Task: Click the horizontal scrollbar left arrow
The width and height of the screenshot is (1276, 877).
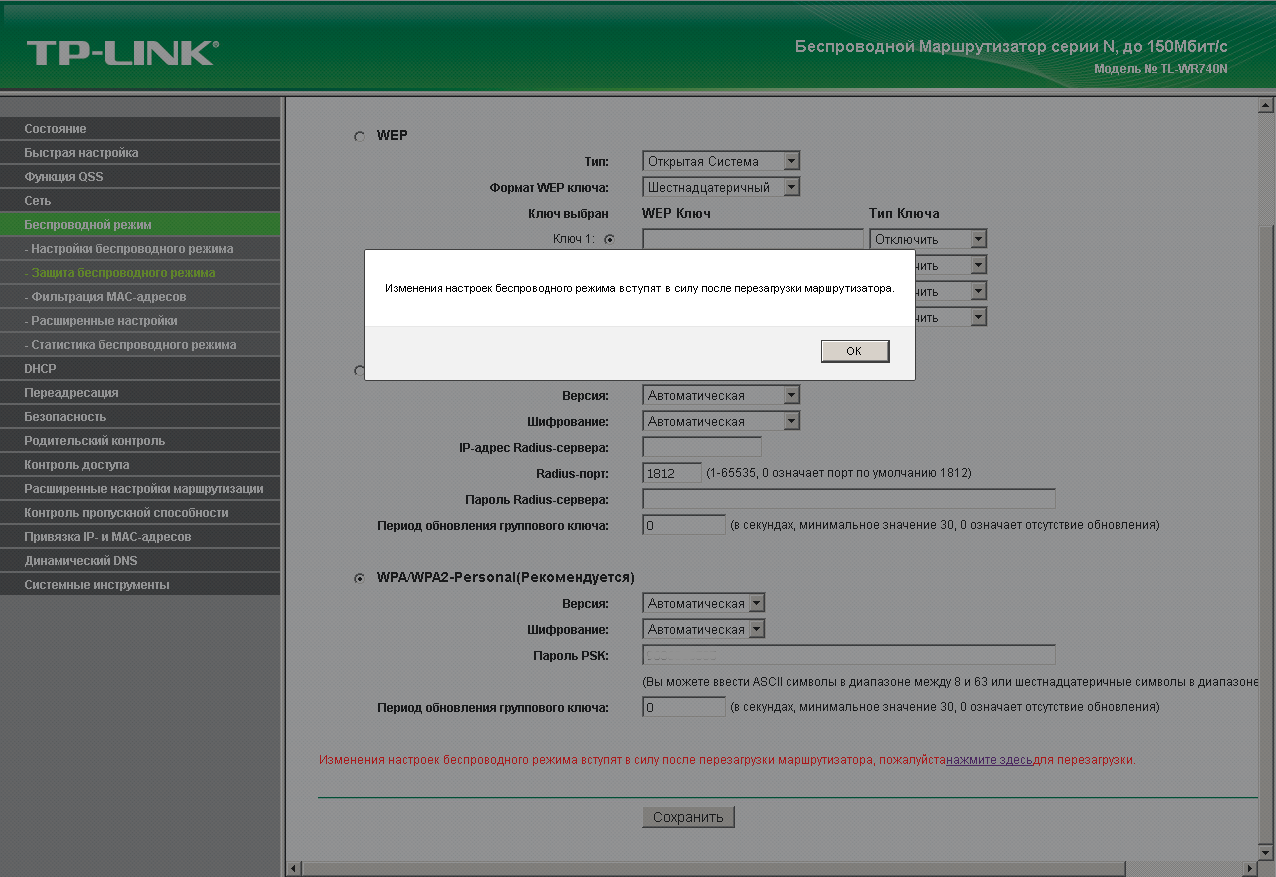Action: (294, 868)
